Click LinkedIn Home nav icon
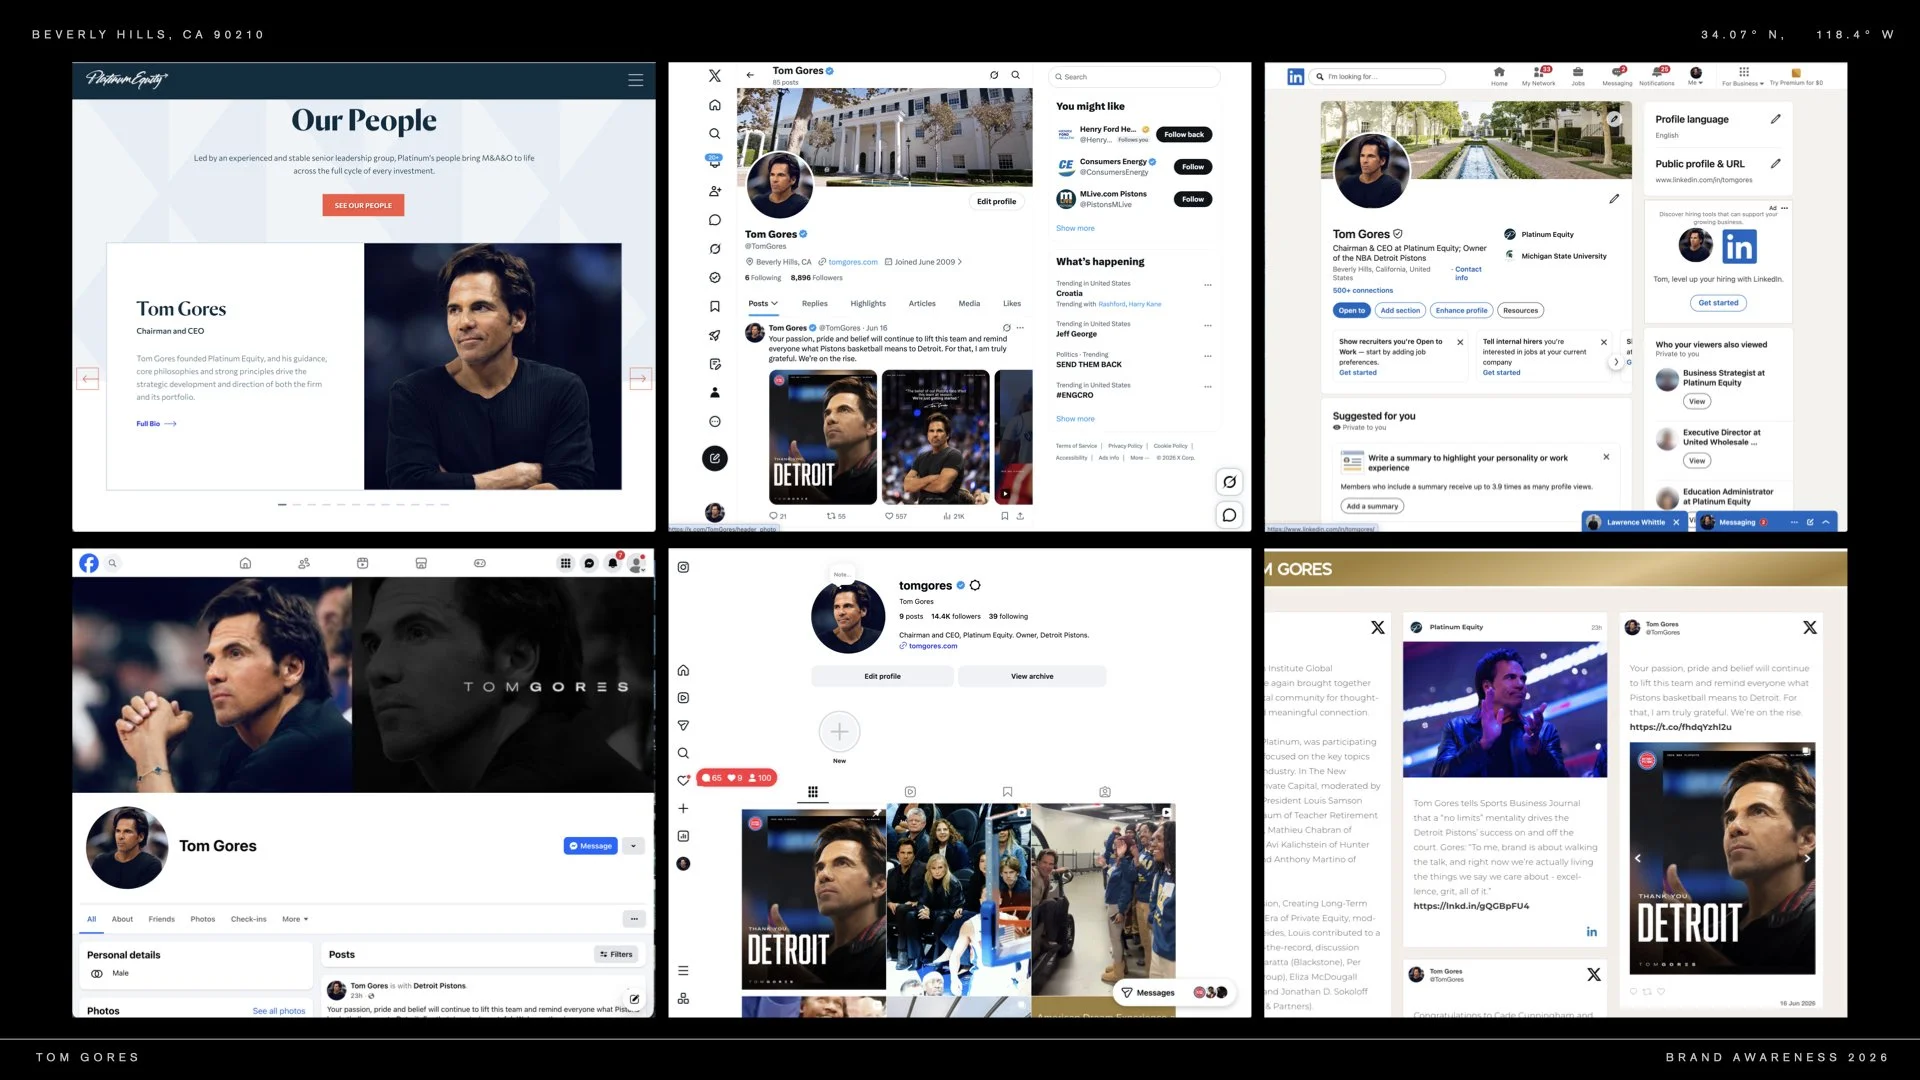This screenshot has height=1080, width=1920. point(1499,75)
